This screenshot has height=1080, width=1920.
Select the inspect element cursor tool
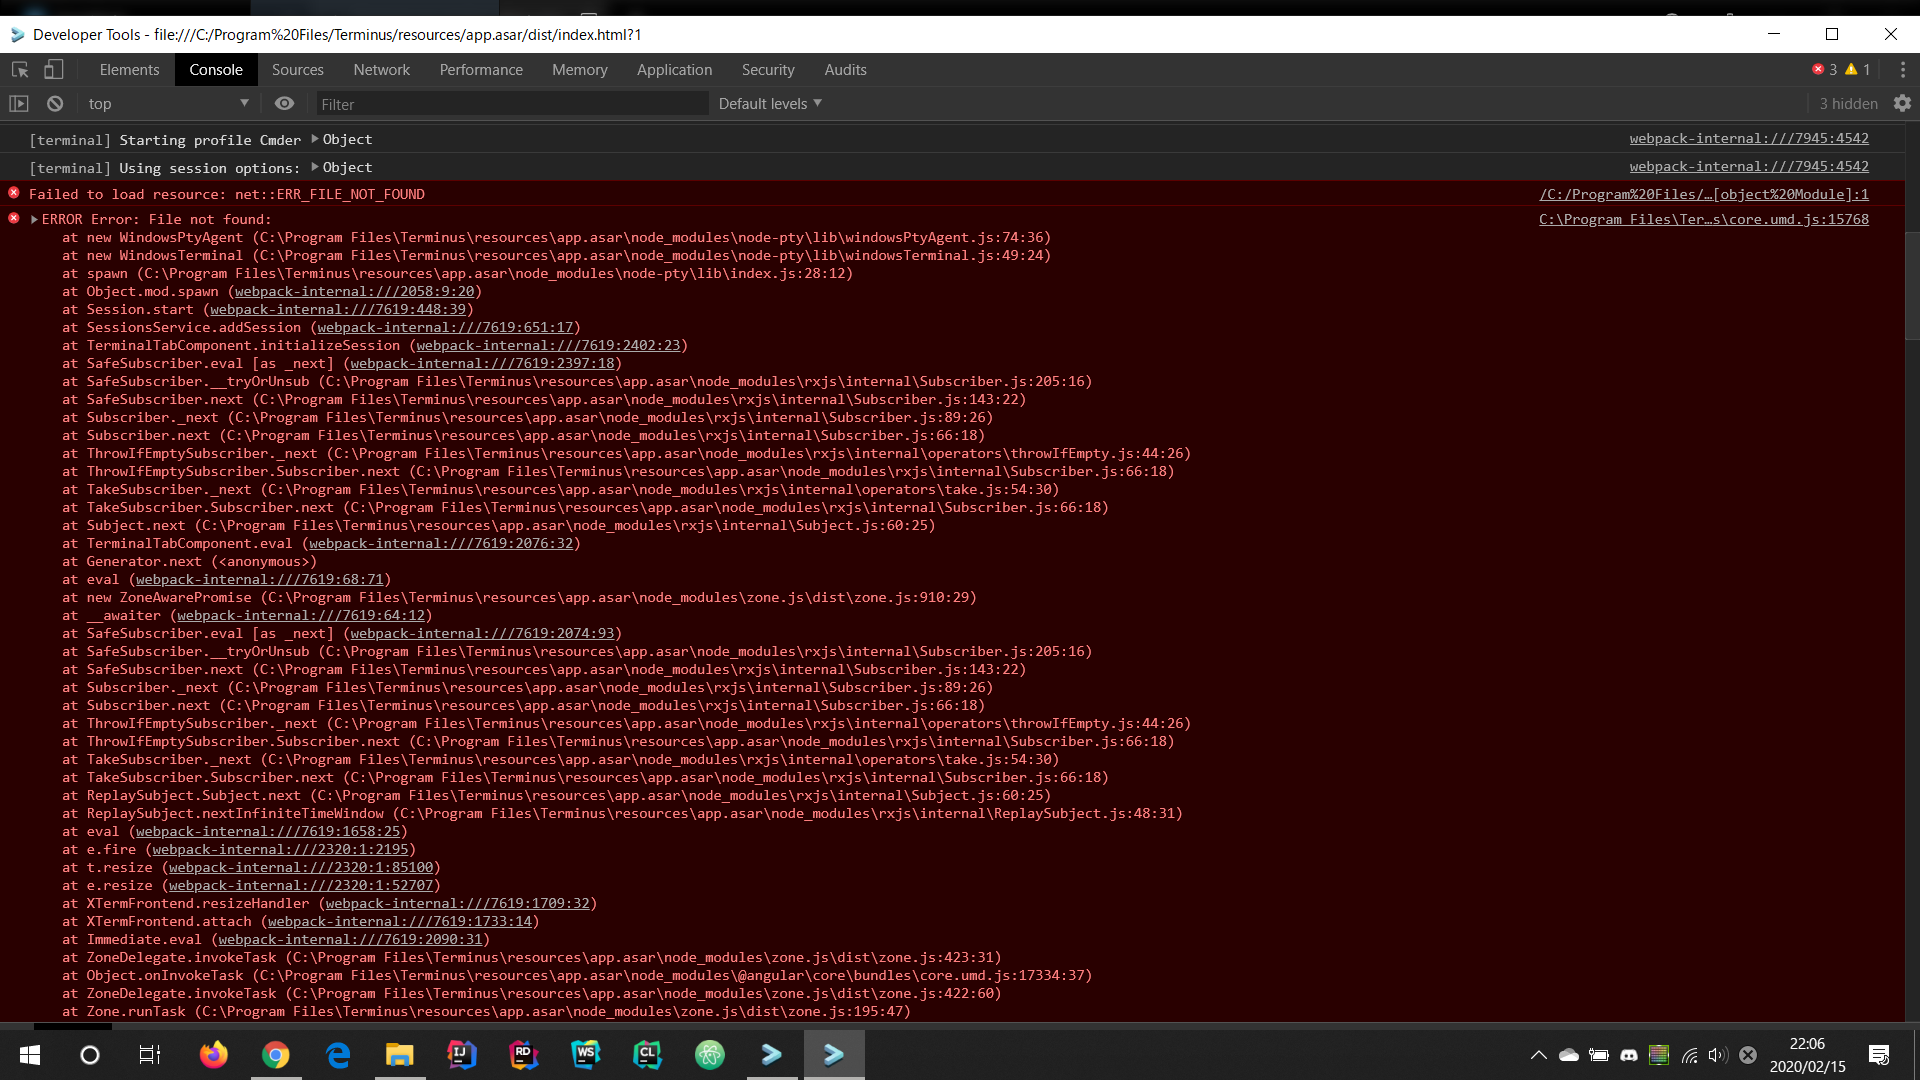(18, 69)
